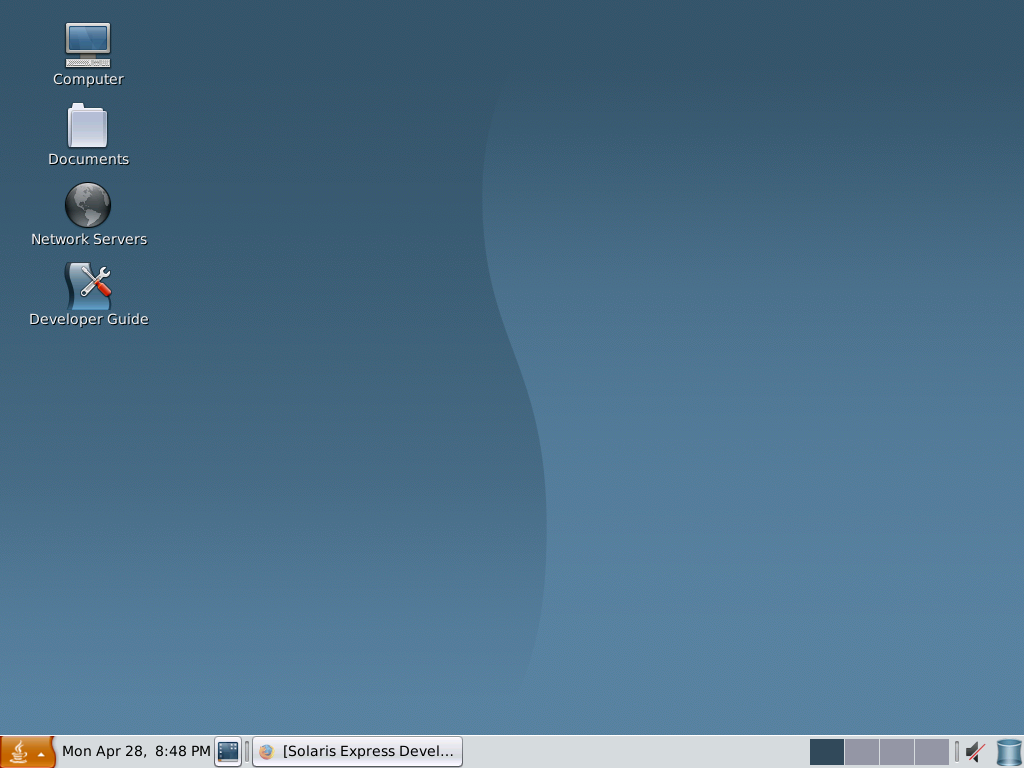The height and width of the screenshot is (768, 1024).
Task: Click the Firefox icon in taskbar button
Action: 266,752
